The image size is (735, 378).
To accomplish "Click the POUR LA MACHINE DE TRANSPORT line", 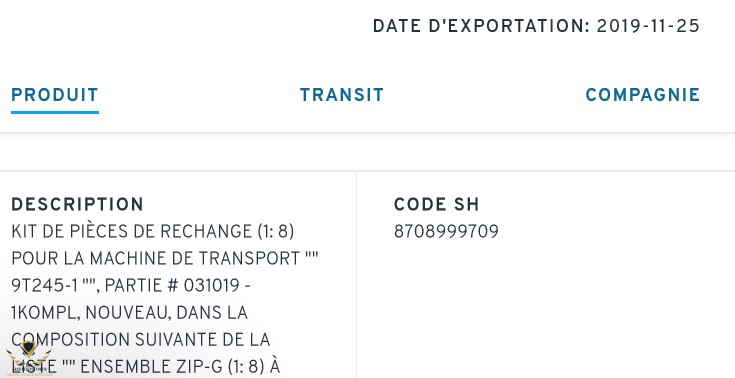I will coord(165,258).
